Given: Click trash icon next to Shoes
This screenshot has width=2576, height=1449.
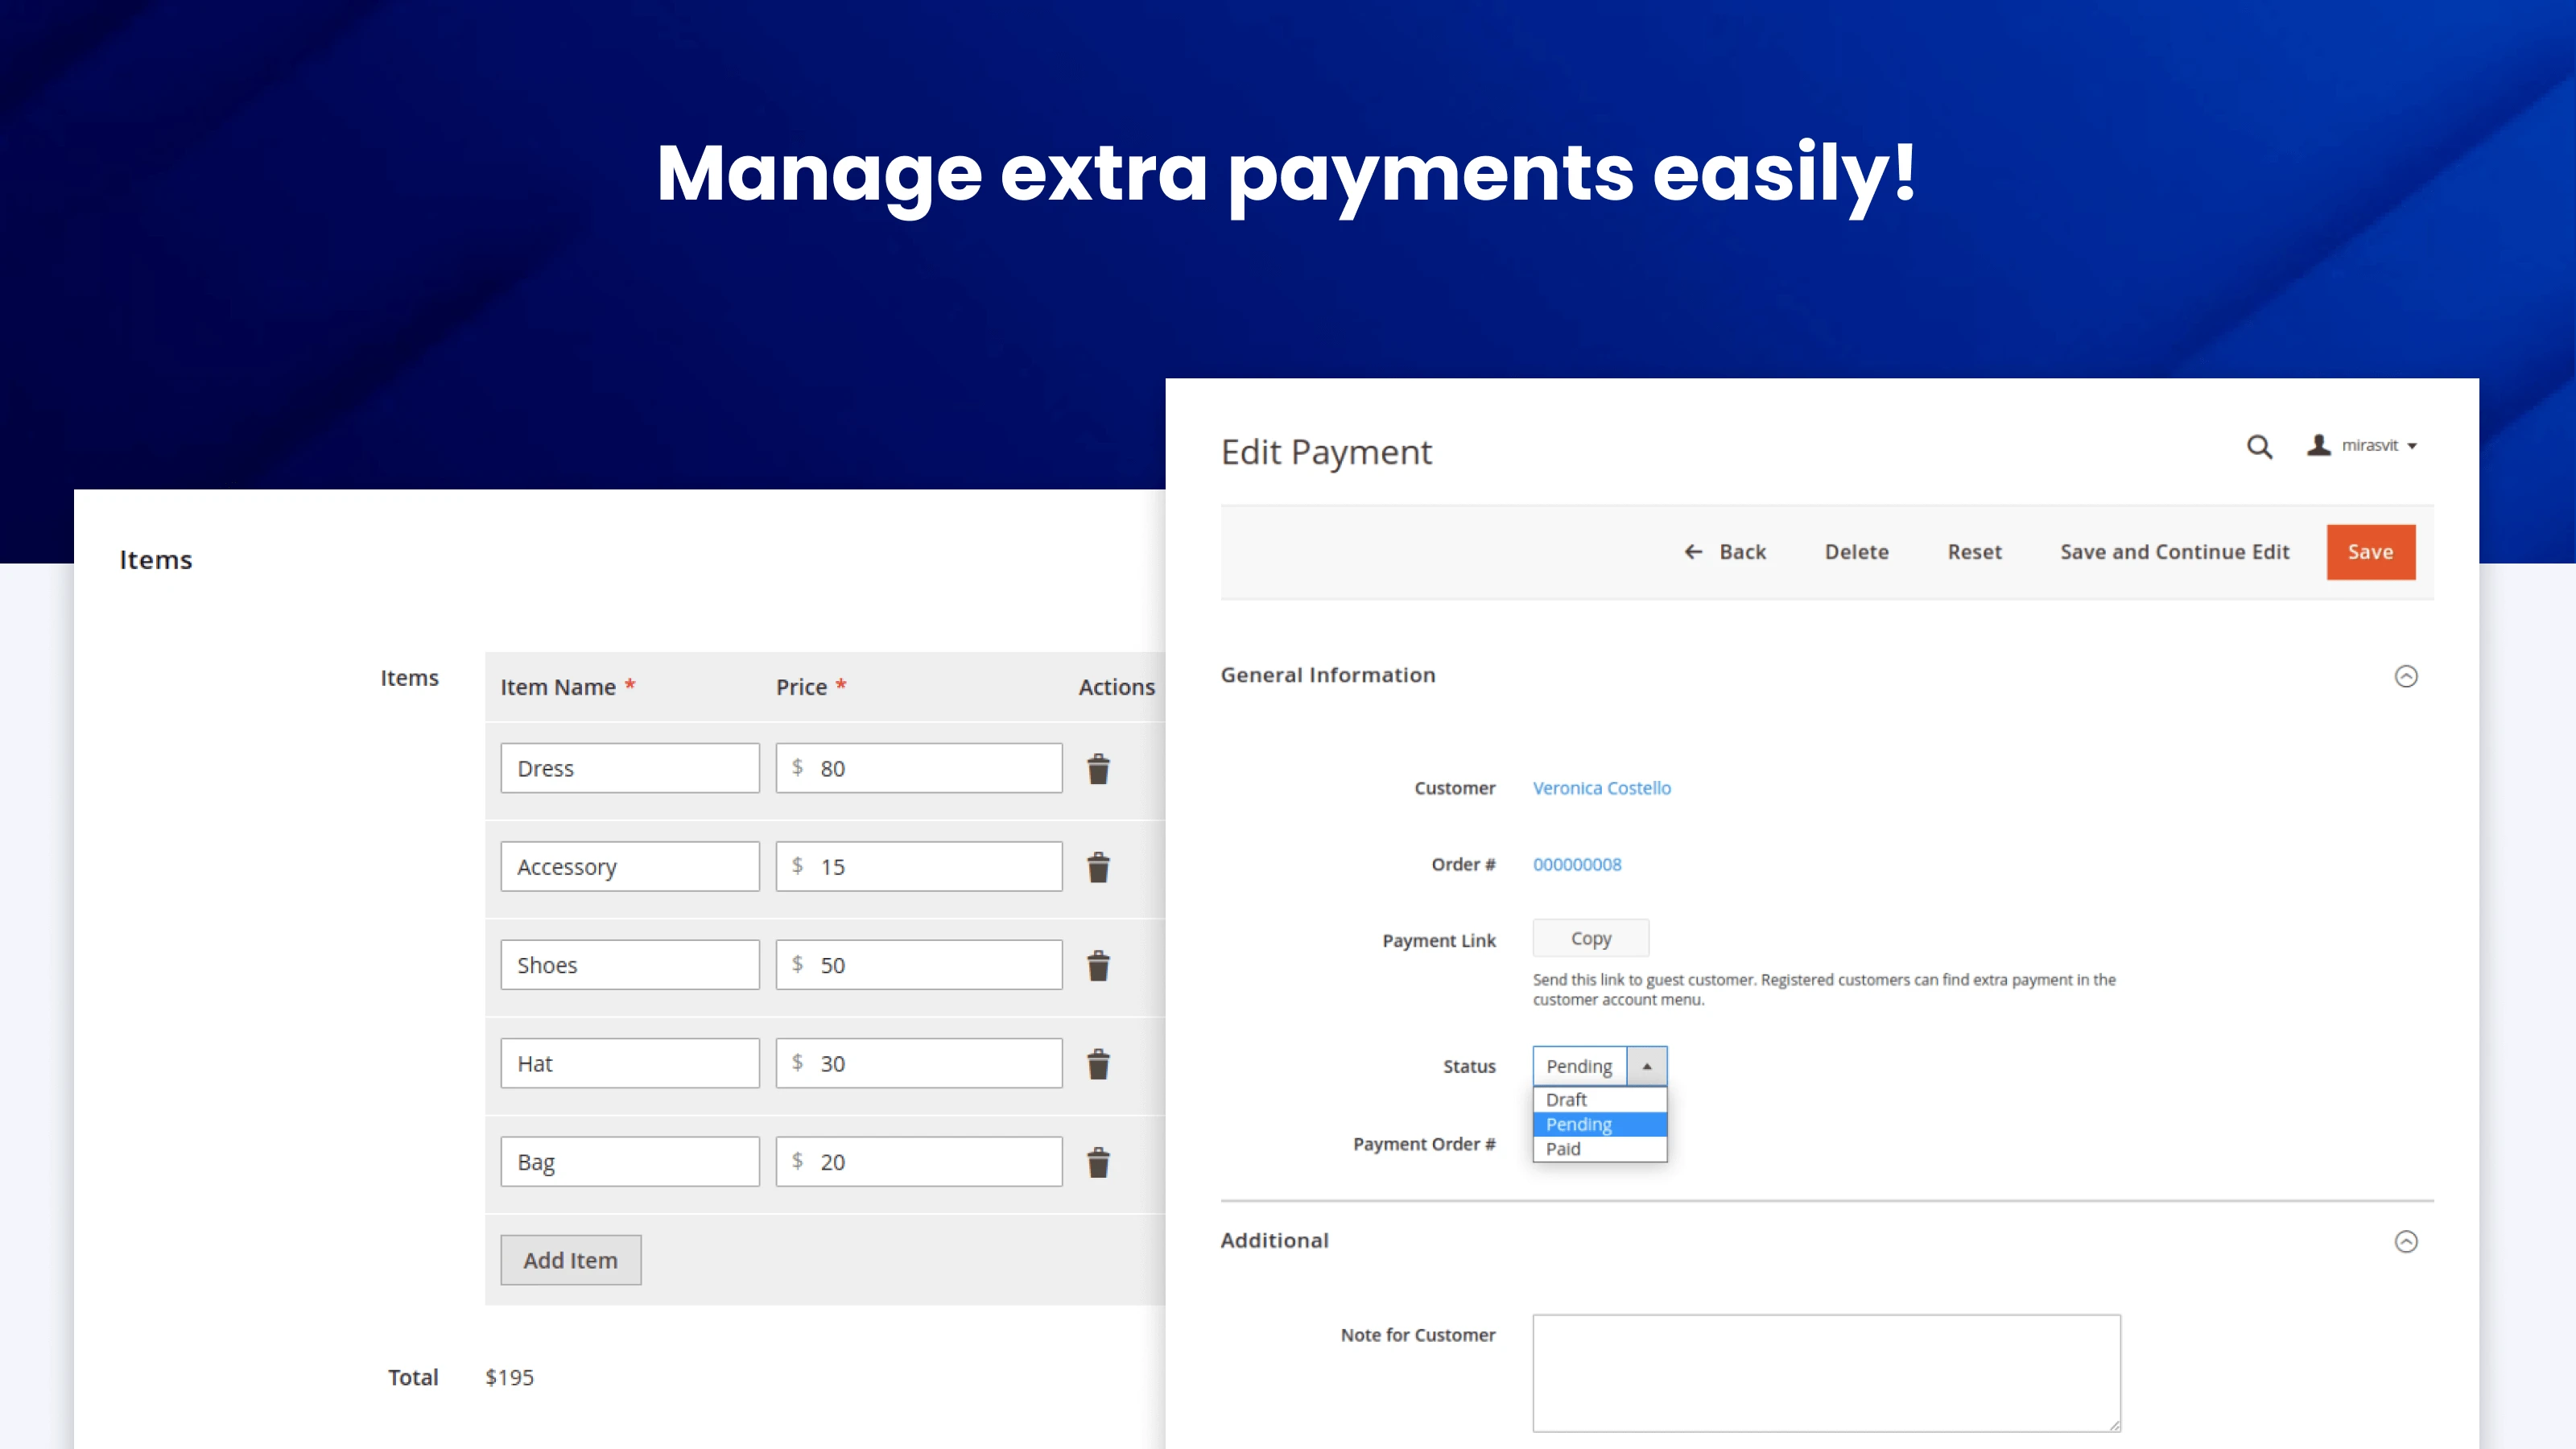Looking at the screenshot, I should coord(1098,966).
